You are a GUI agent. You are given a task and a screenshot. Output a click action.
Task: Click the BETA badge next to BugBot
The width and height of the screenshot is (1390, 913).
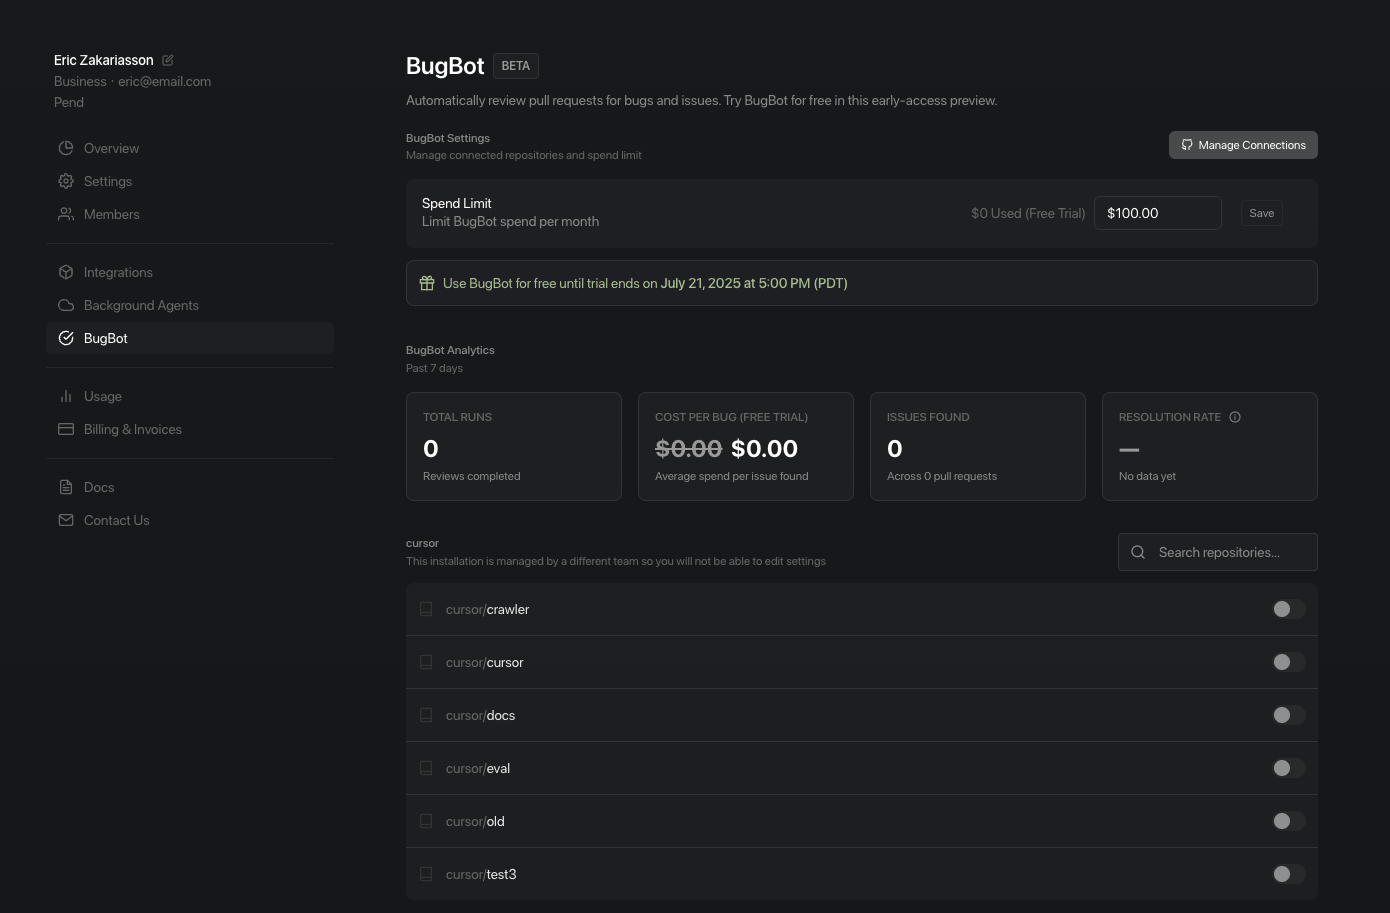(516, 66)
